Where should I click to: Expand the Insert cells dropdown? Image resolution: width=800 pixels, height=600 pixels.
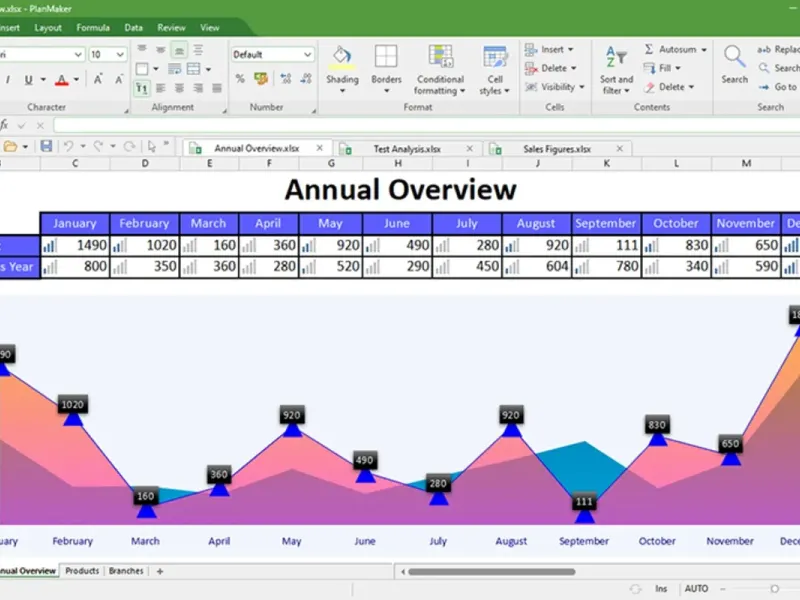[x=570, y=49]
